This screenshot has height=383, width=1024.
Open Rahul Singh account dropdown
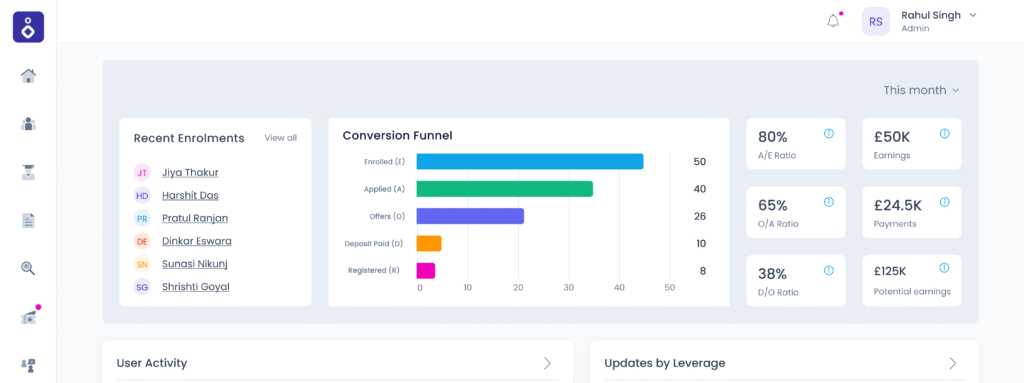(x=972, y=15)
